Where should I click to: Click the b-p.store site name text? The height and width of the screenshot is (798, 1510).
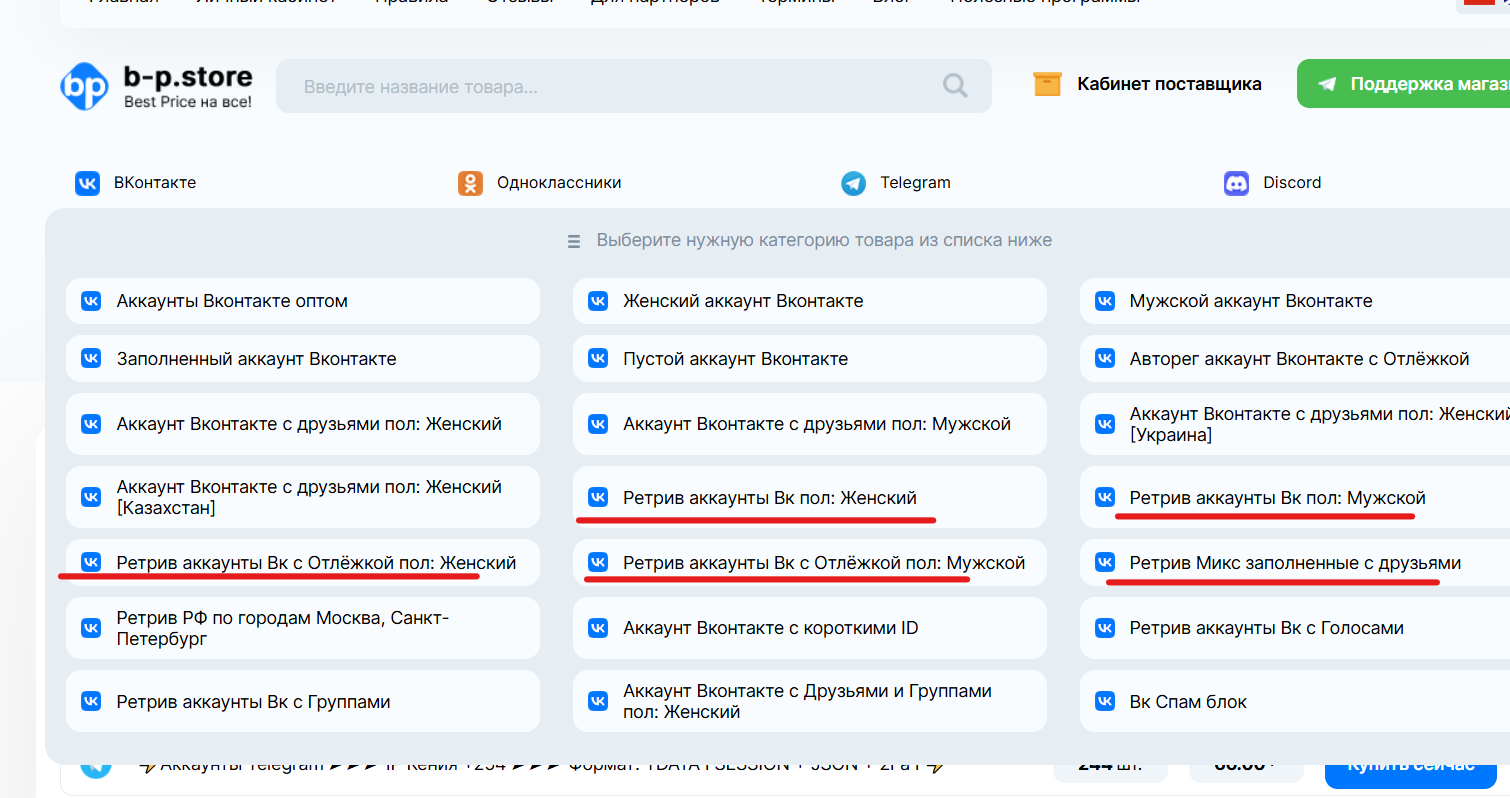[188, 77]
